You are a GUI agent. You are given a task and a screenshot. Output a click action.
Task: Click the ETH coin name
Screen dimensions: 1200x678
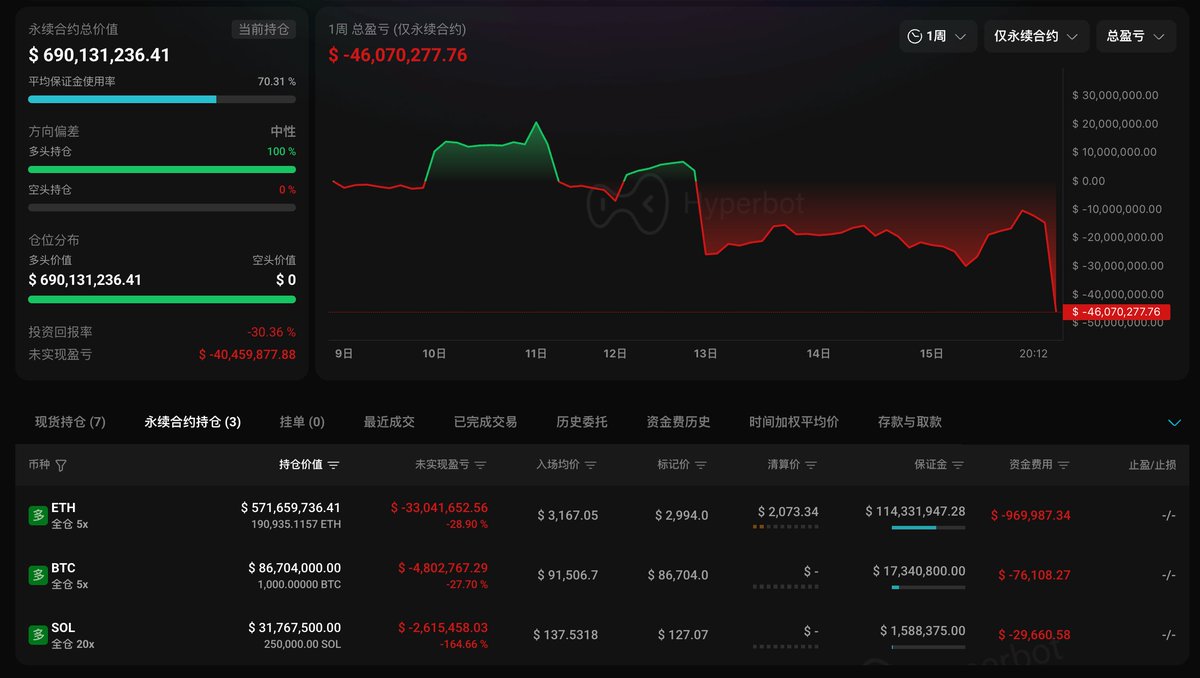pos(63,508)
